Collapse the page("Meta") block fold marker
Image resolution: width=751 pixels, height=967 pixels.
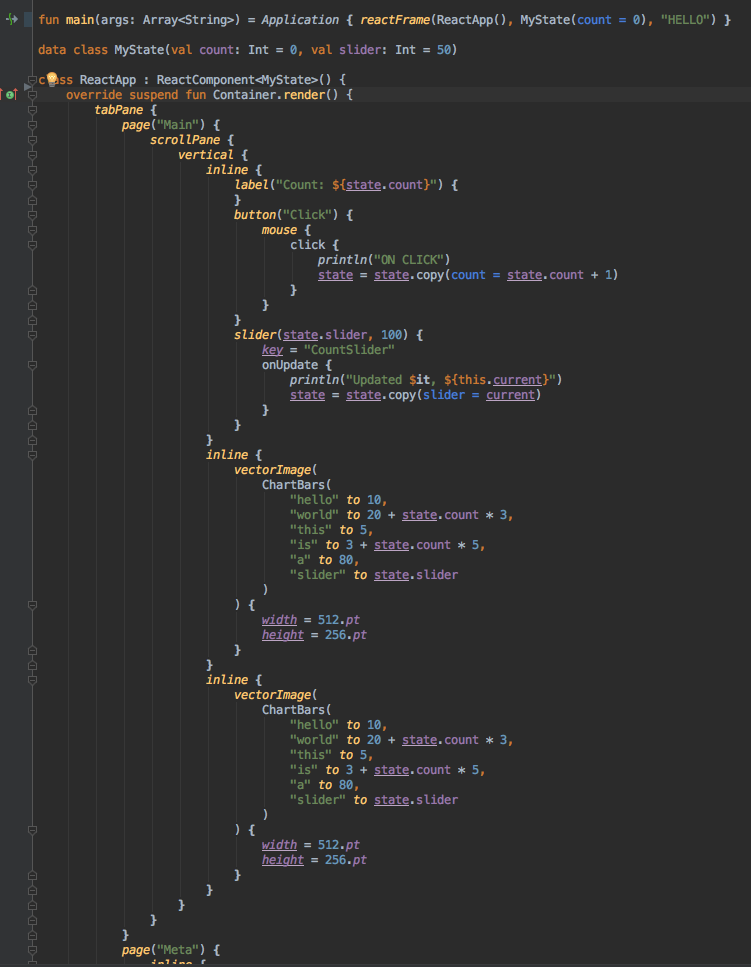(x=32, y=949)
